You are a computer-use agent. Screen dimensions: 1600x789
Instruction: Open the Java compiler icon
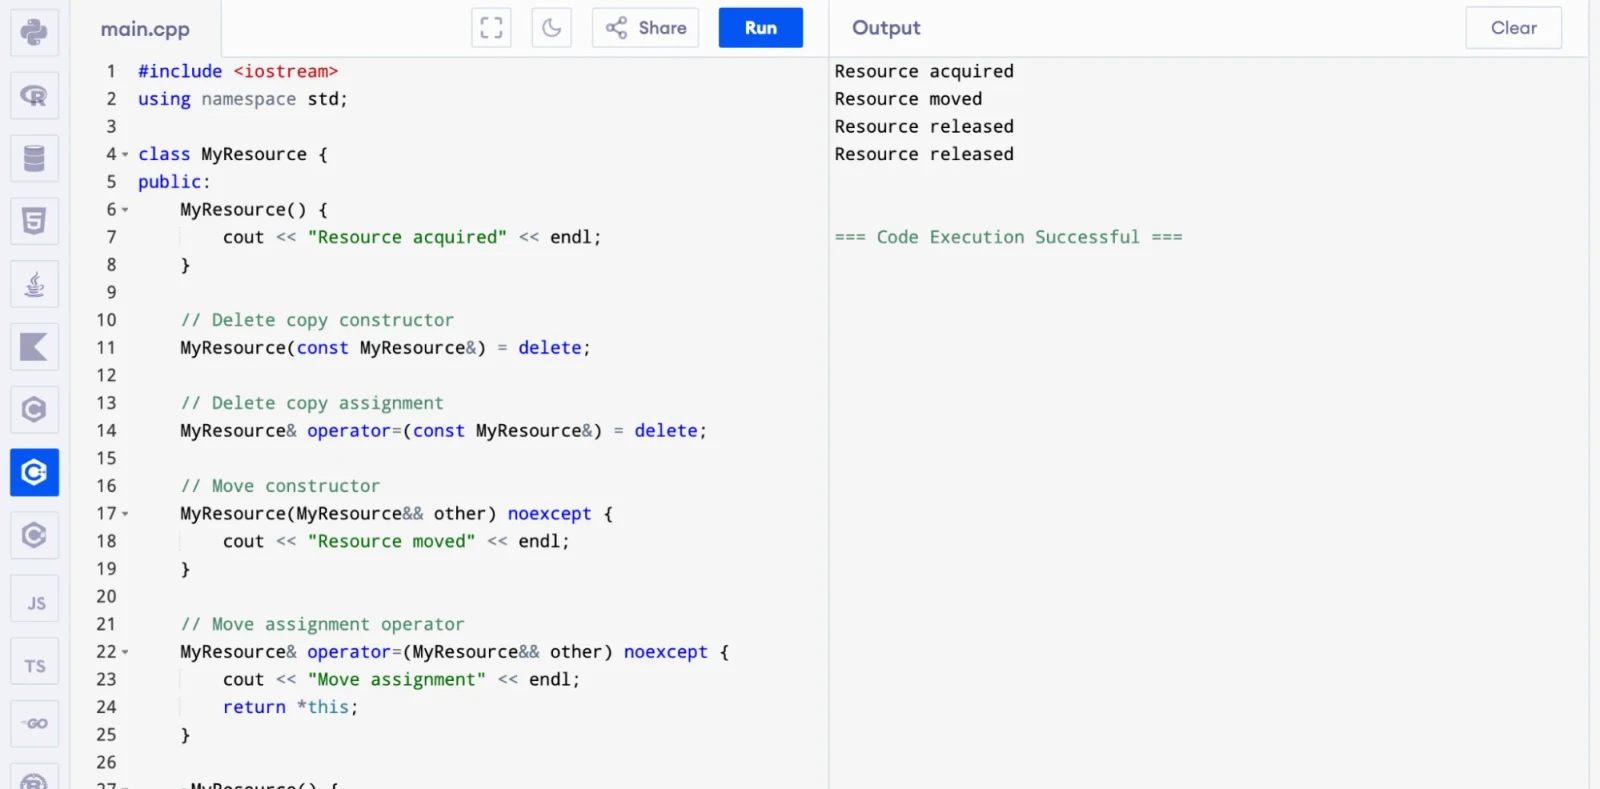coord(34,284)
